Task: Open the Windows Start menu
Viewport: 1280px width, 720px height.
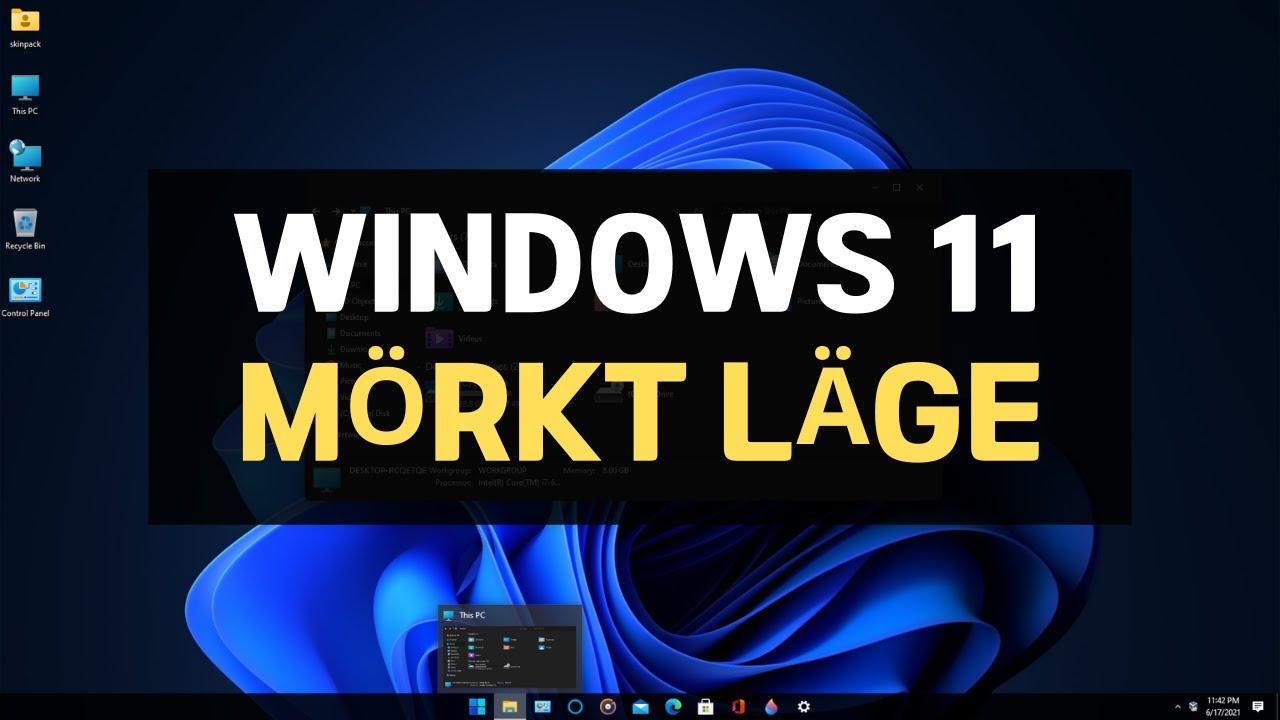Action: (477, 707)
